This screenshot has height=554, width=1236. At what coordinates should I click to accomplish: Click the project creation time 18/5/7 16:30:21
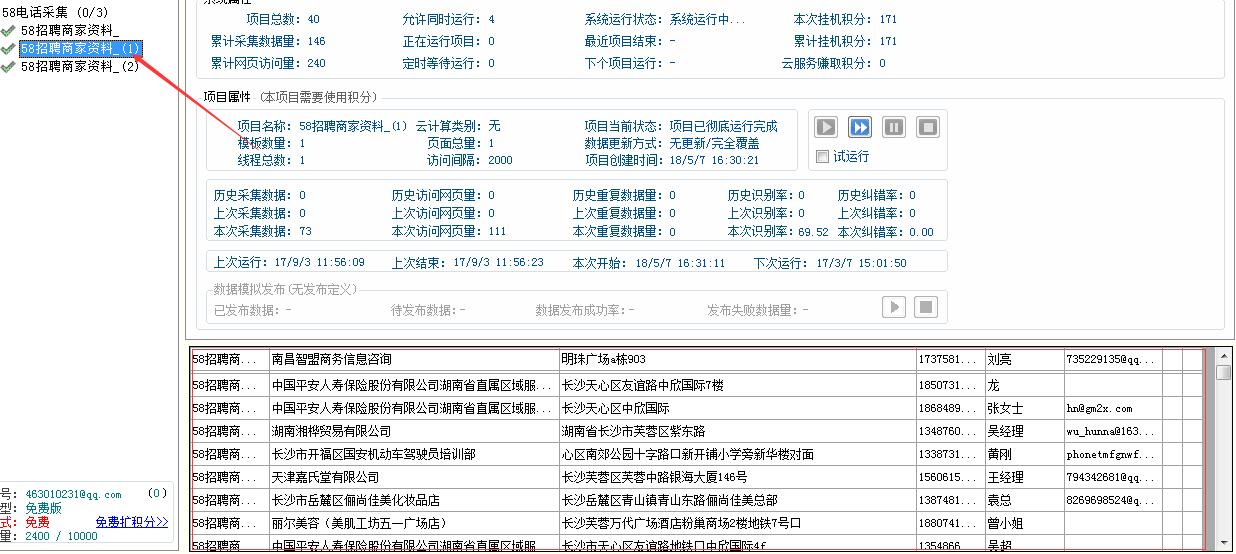coord(714,160)
